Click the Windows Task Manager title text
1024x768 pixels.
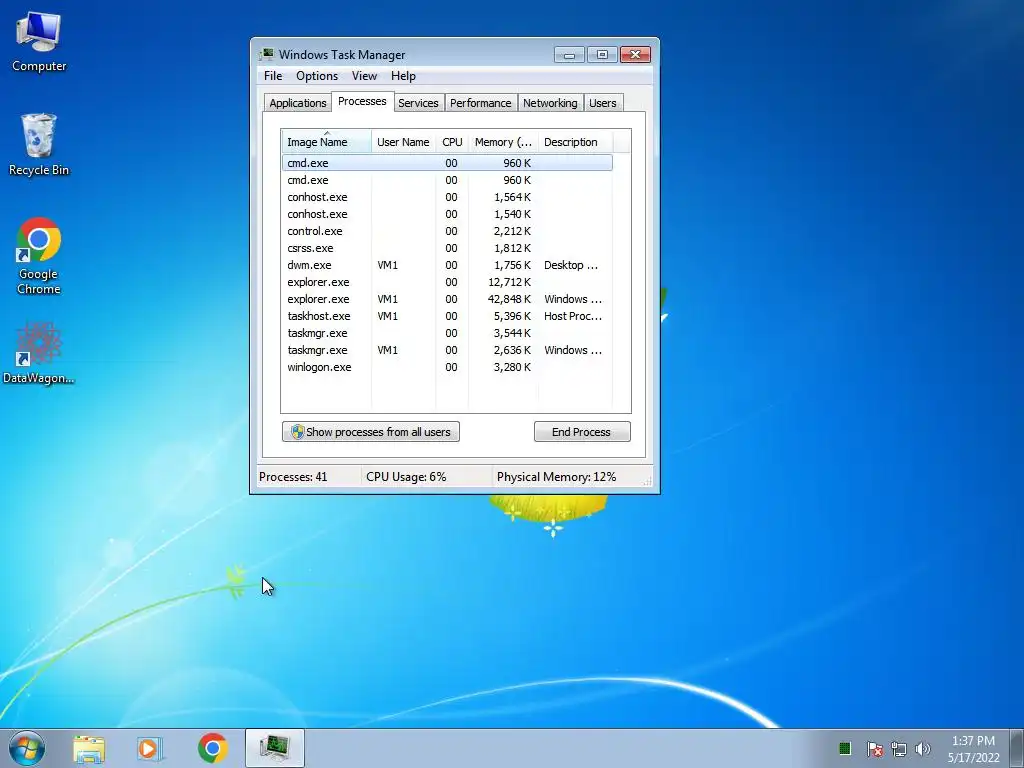[x=342, y=55]
